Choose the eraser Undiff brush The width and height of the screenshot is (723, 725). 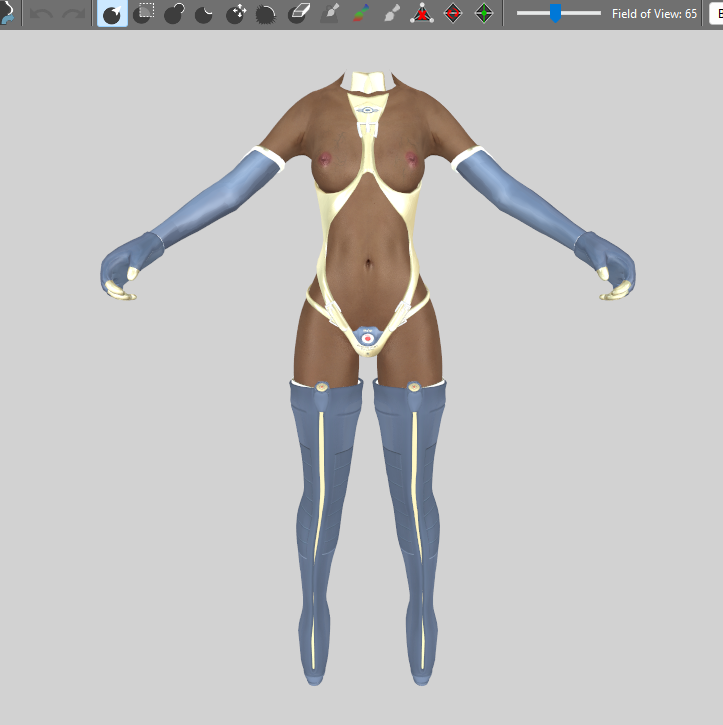pos(298,14)
